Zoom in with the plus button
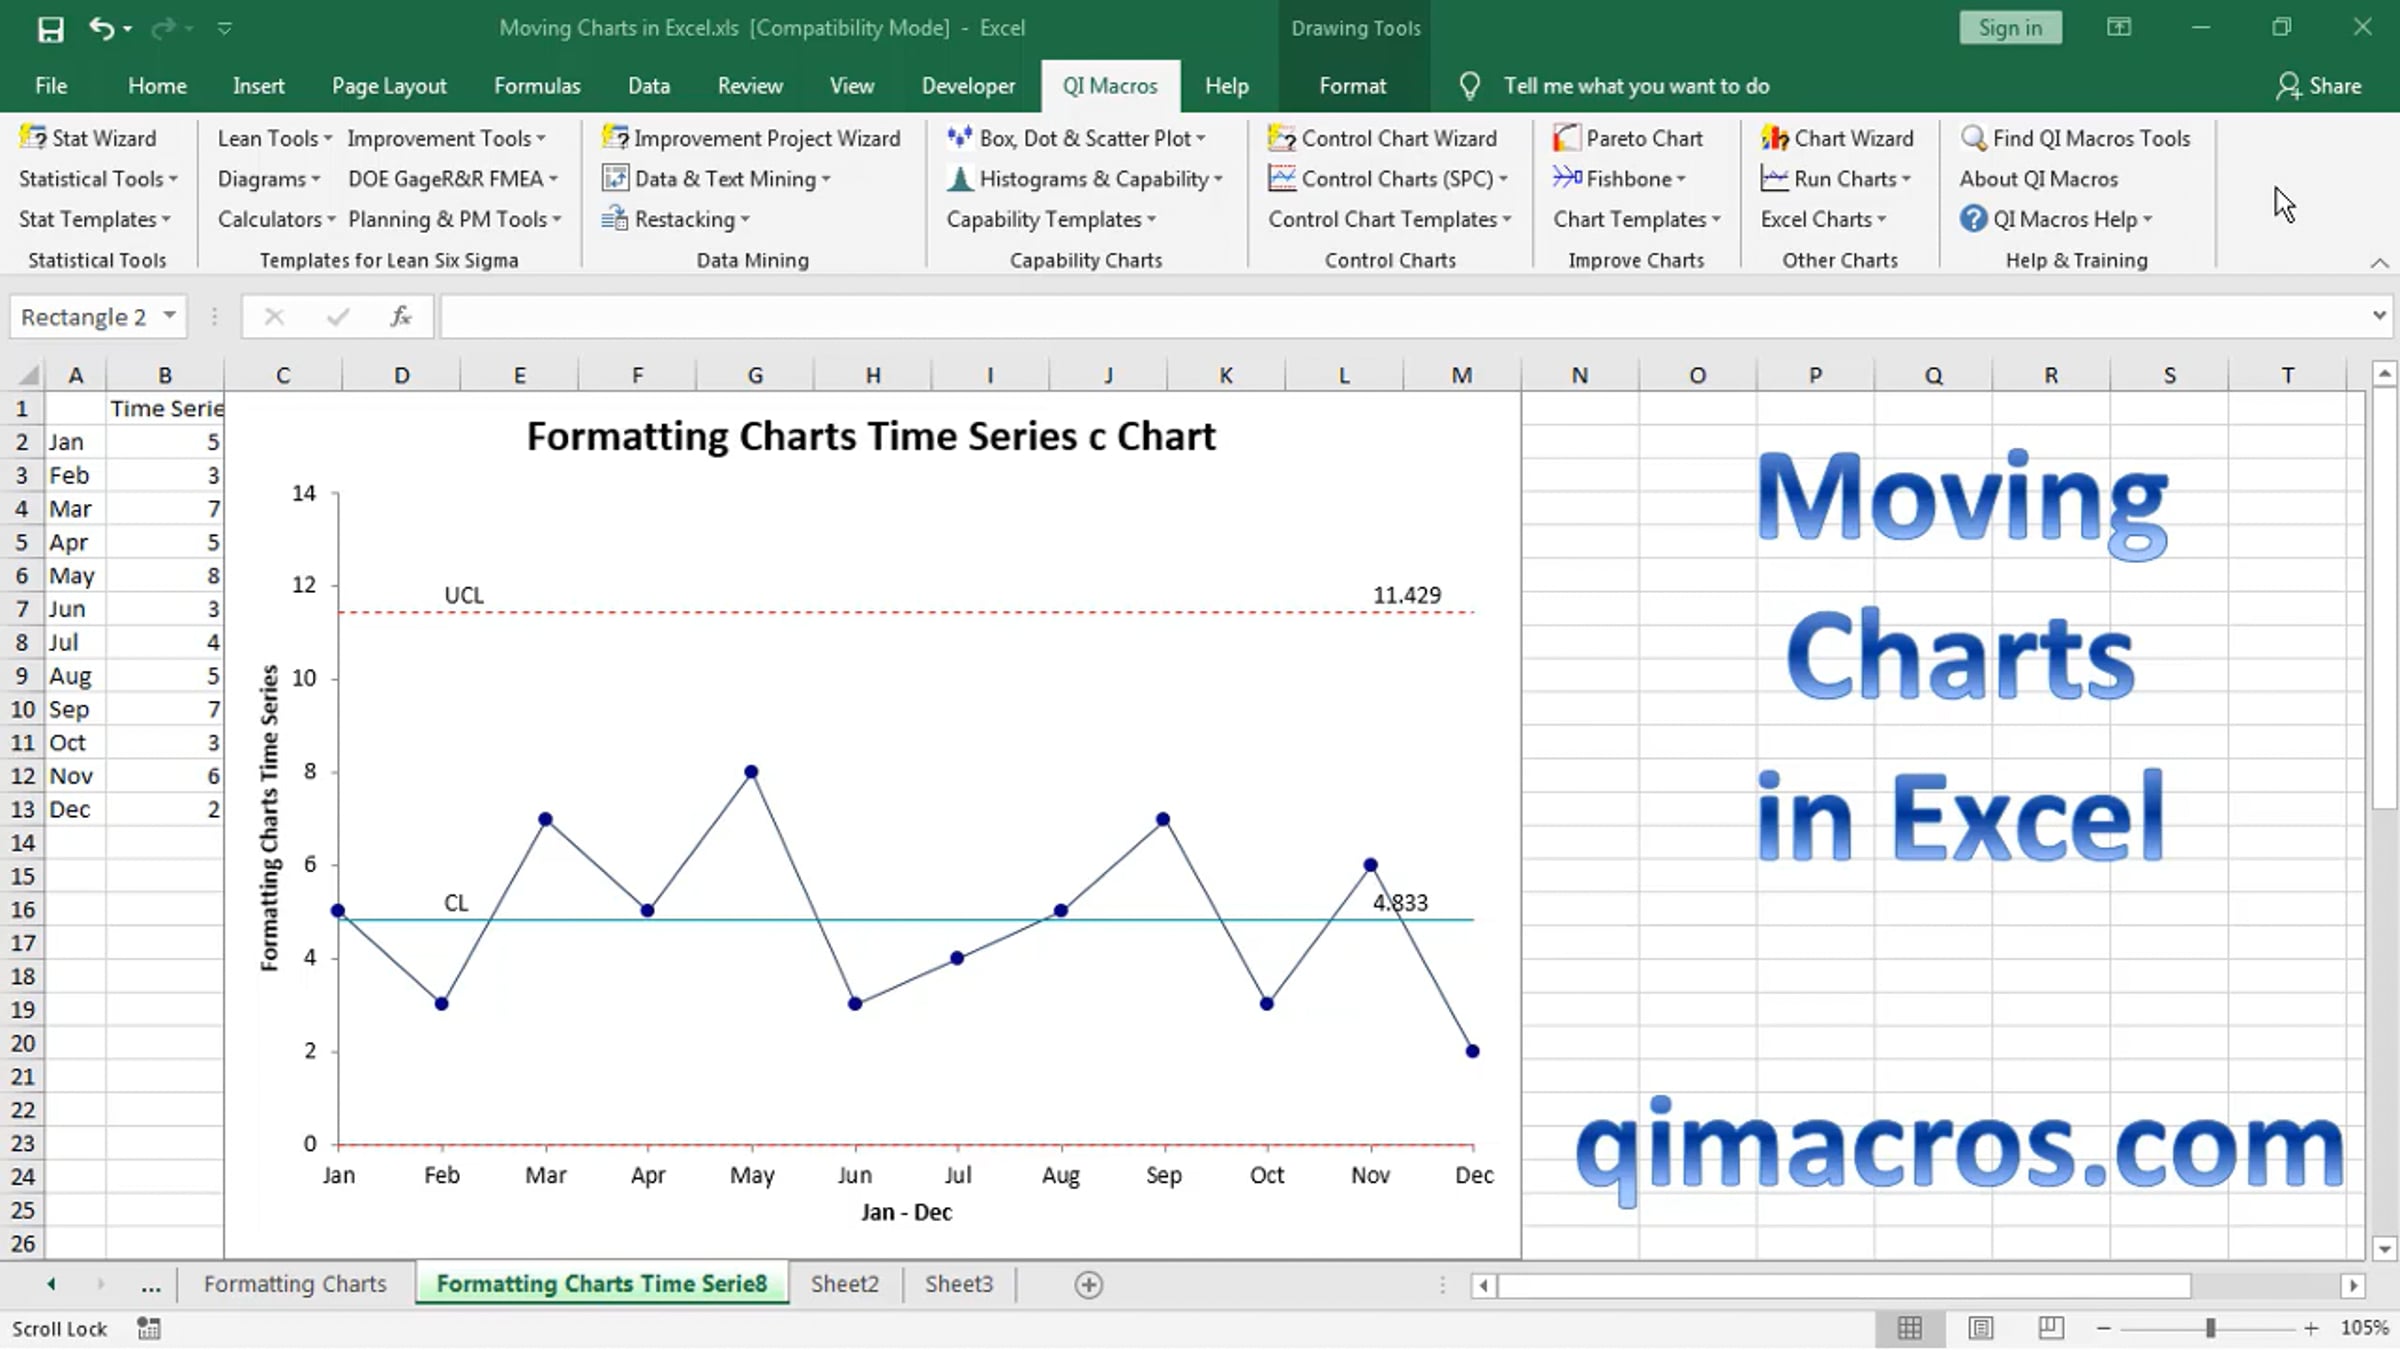Viewport: 2400px width, 1350px height. click(2311, 1328)
